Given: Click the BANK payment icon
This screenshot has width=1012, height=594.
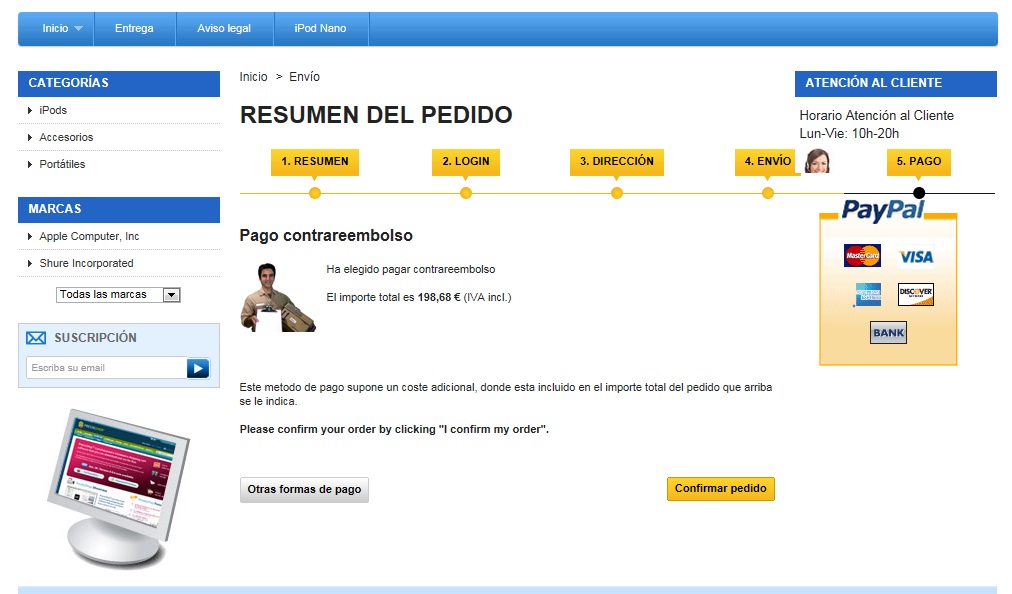Looking at the screenshot, I should pos(889,333).
